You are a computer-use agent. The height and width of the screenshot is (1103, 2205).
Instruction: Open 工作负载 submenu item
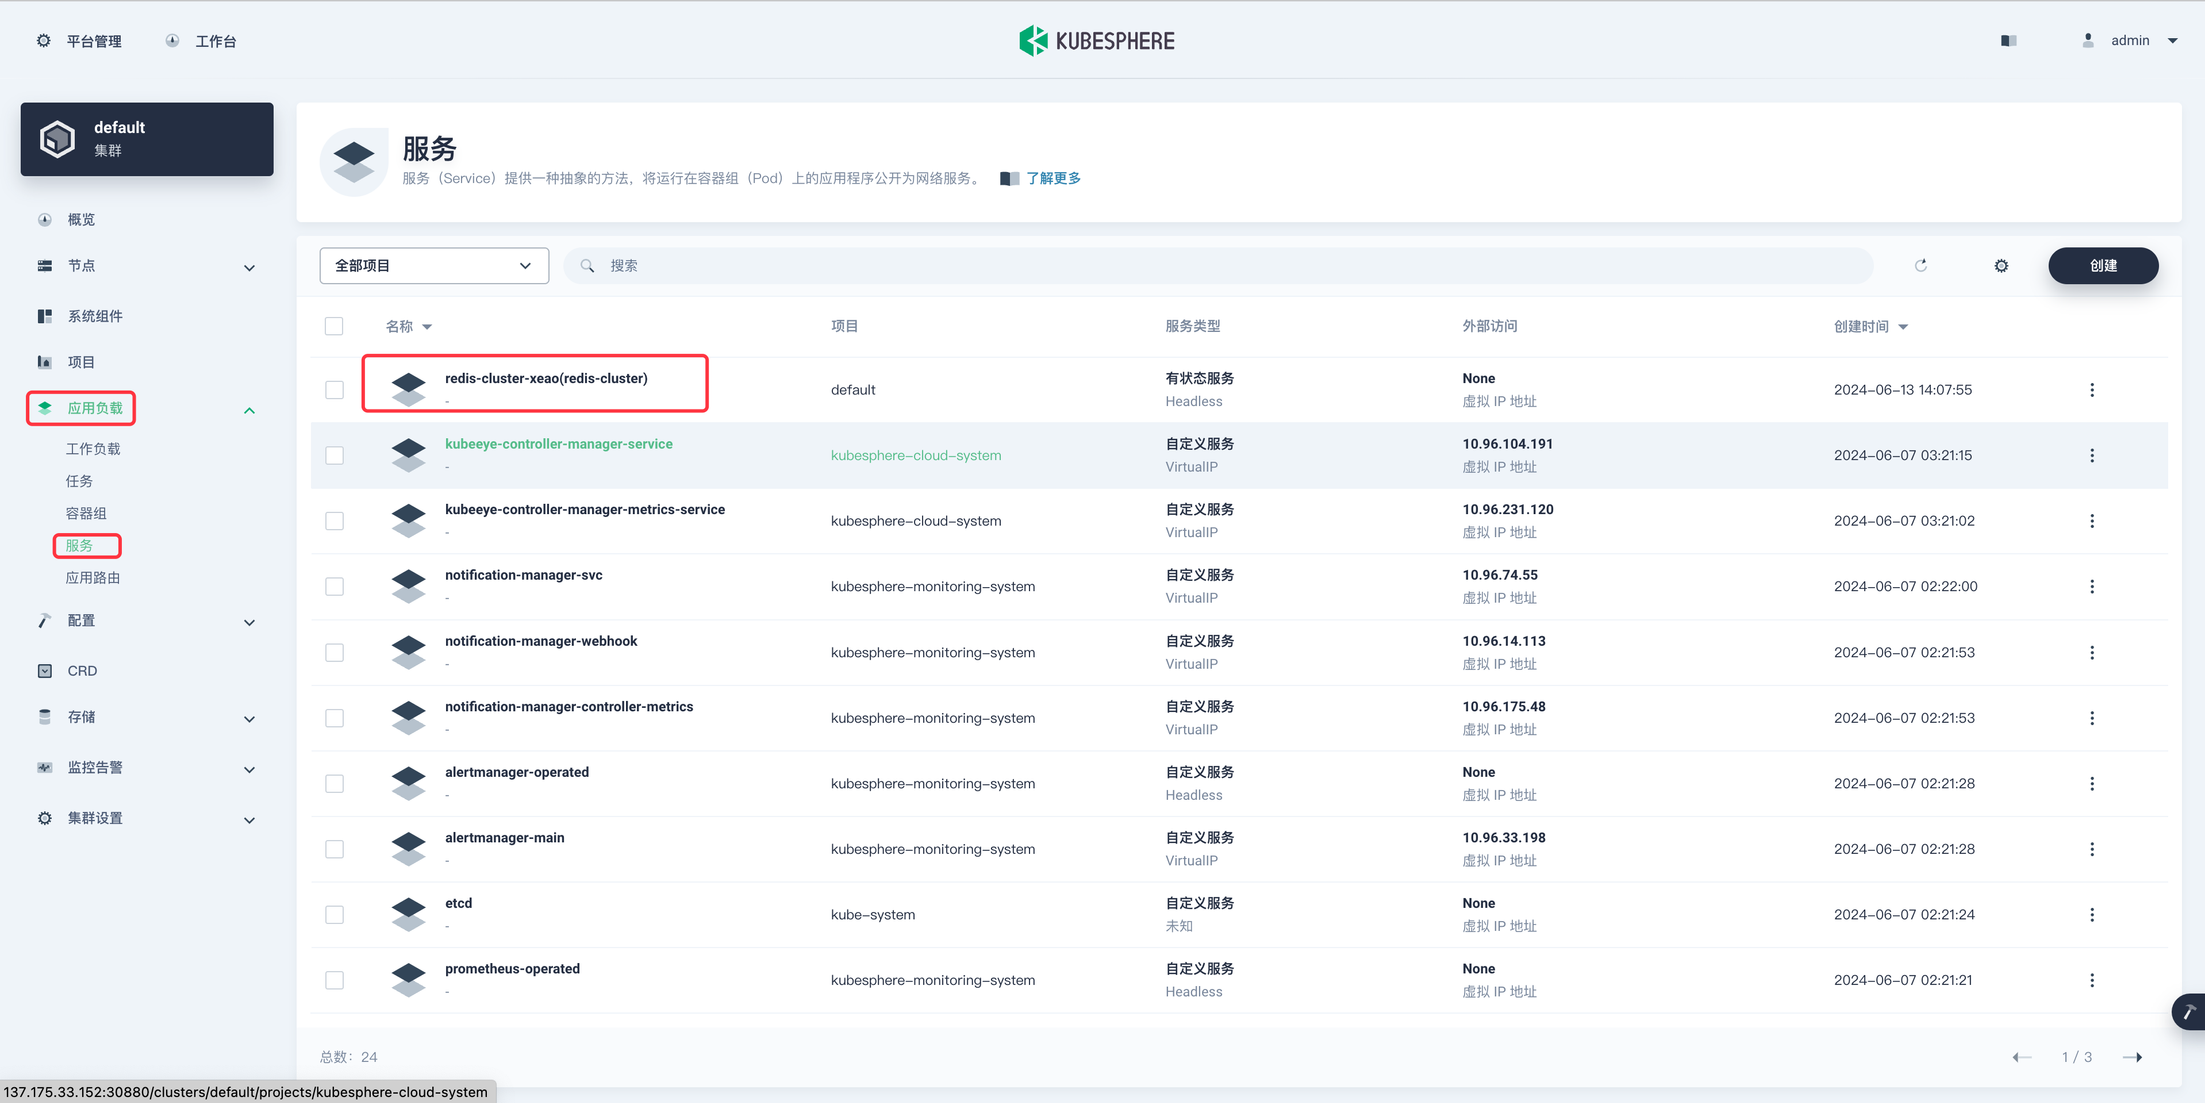point(93,449)
